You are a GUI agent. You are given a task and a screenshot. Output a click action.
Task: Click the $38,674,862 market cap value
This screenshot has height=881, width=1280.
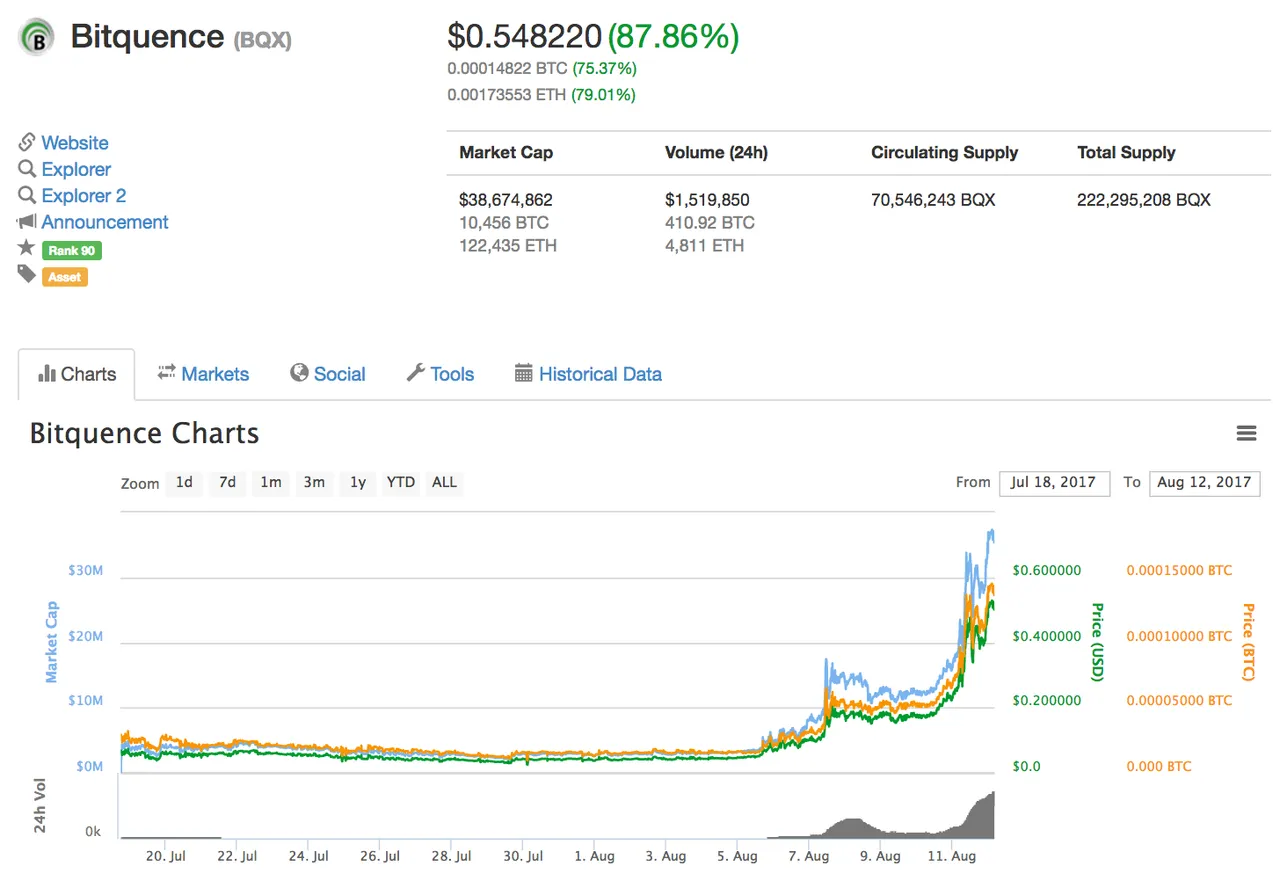pos(506,200)
